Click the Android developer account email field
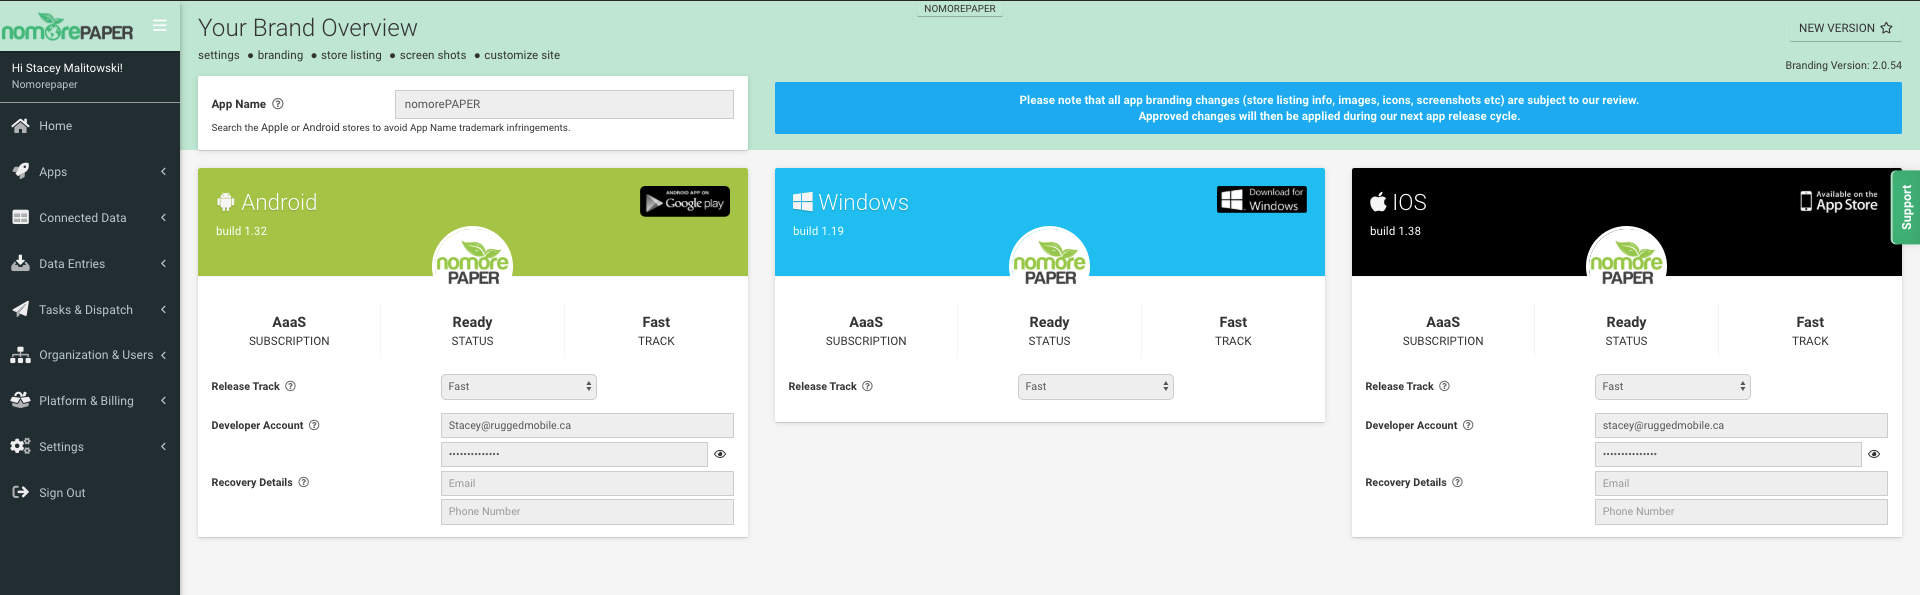1920x595 pixels. click(x=587, y=425)
